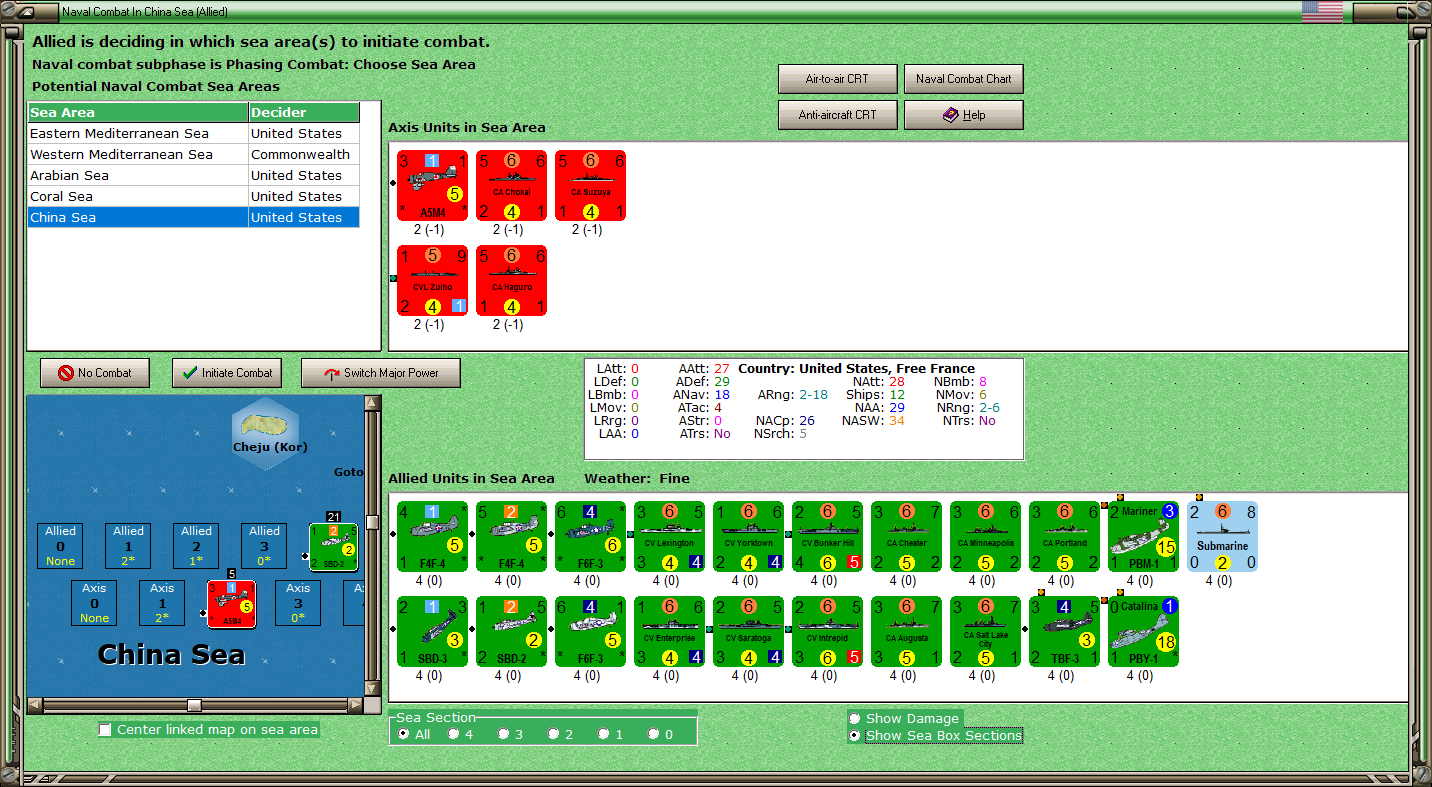Select the Coral Sea row

point(193,196)
